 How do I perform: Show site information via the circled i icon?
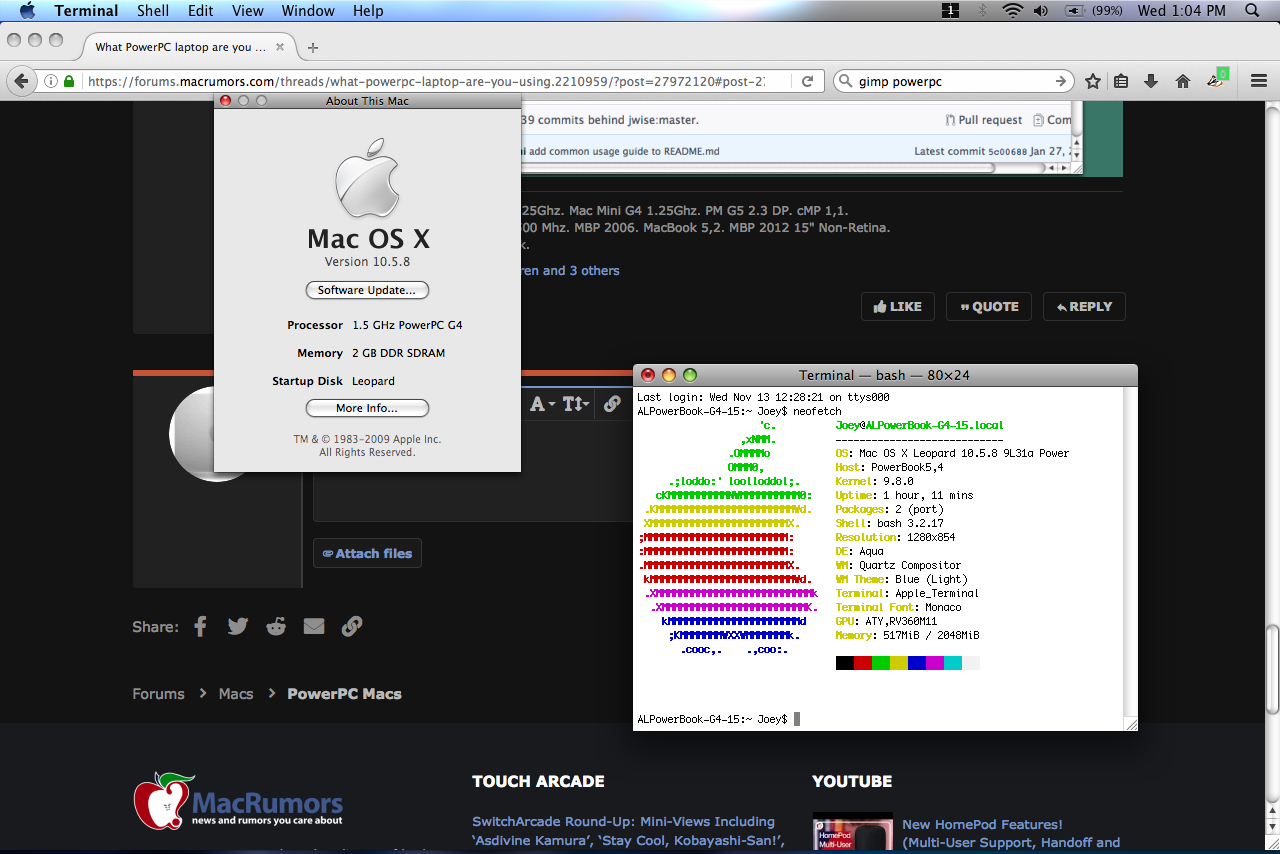pos(51,82)
